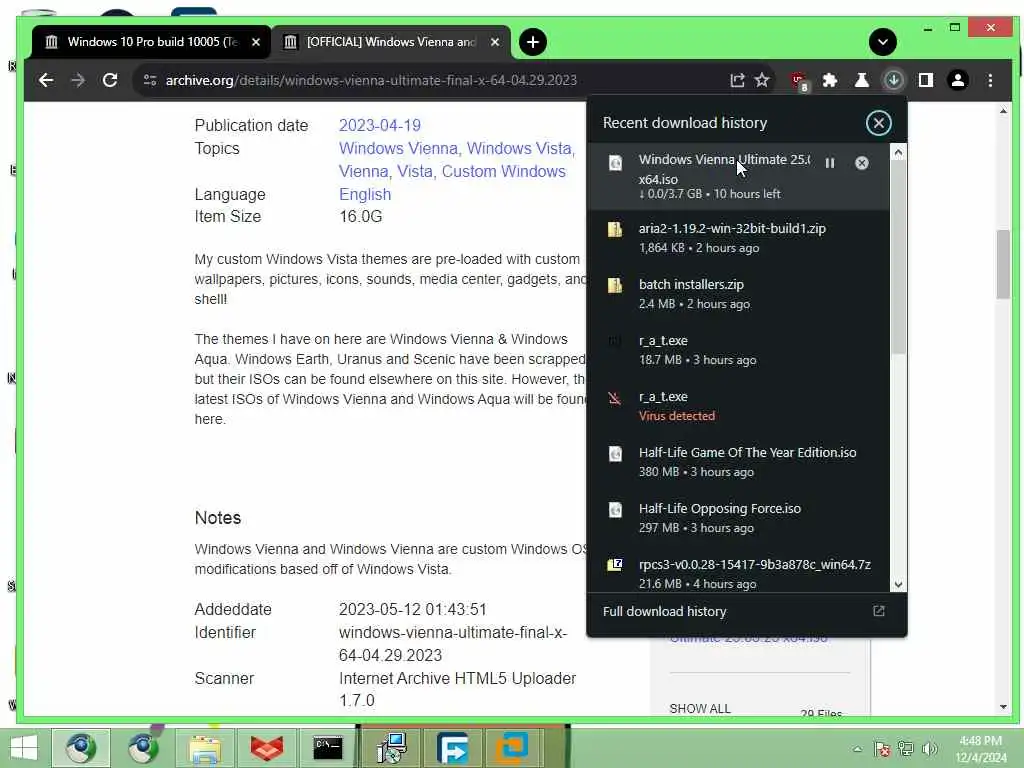Open the uBlock extension icon
The width and height of the screenshot is (1024, 768).
[798, 81]
